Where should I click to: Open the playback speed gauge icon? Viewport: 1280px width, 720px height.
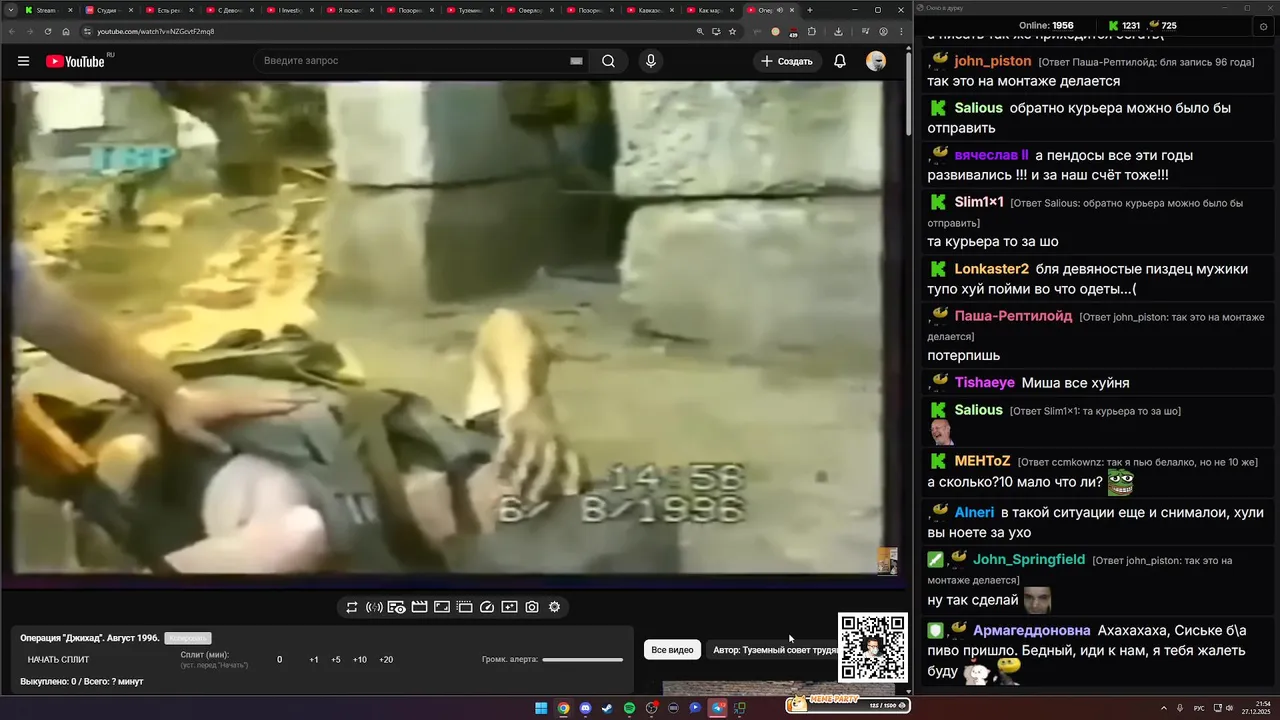tap(487, 607)
